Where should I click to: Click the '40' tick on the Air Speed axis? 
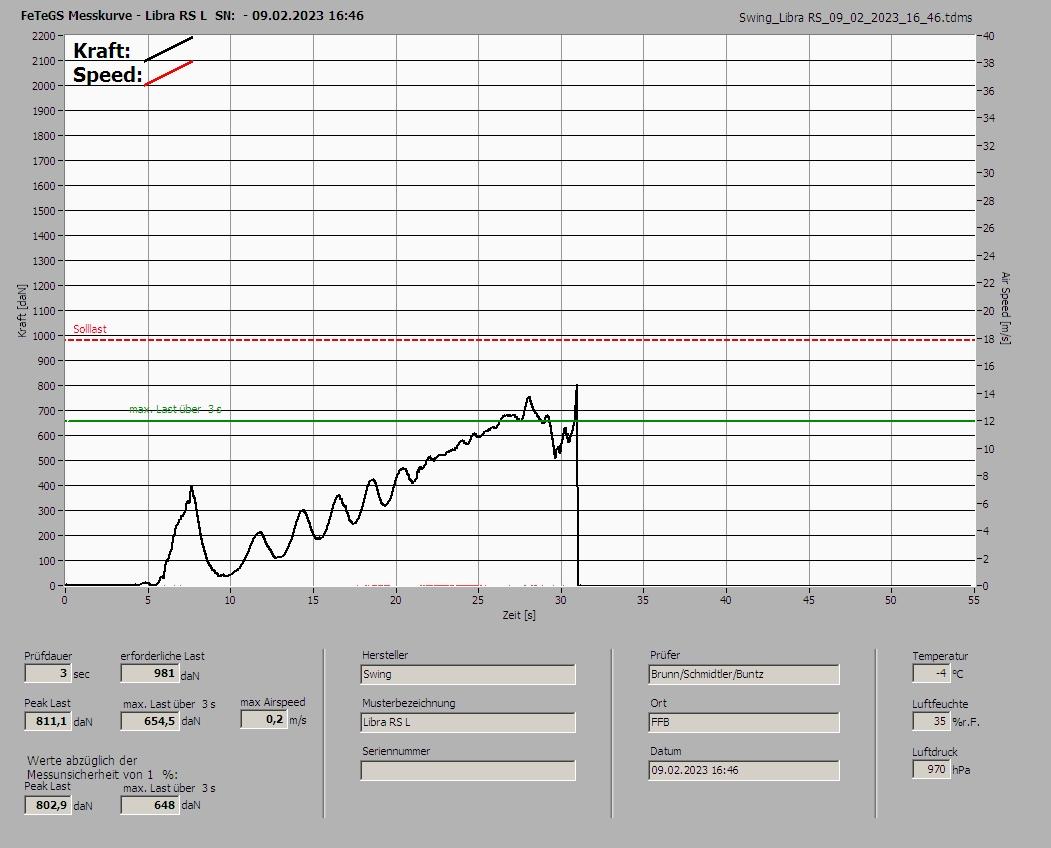pos(989,36)
